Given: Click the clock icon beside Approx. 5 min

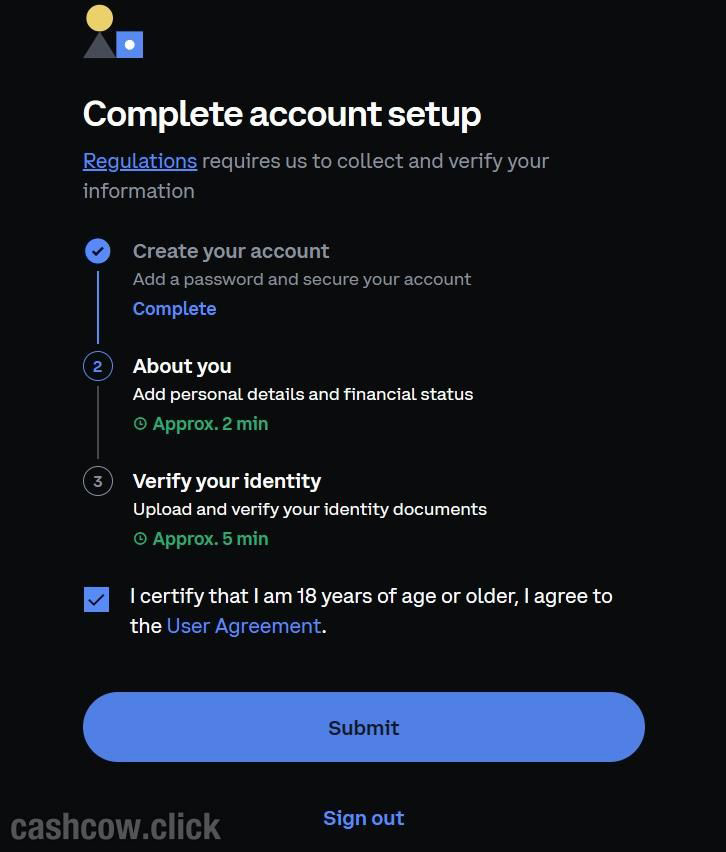Looking at the screenshot, I should (140, 539).
